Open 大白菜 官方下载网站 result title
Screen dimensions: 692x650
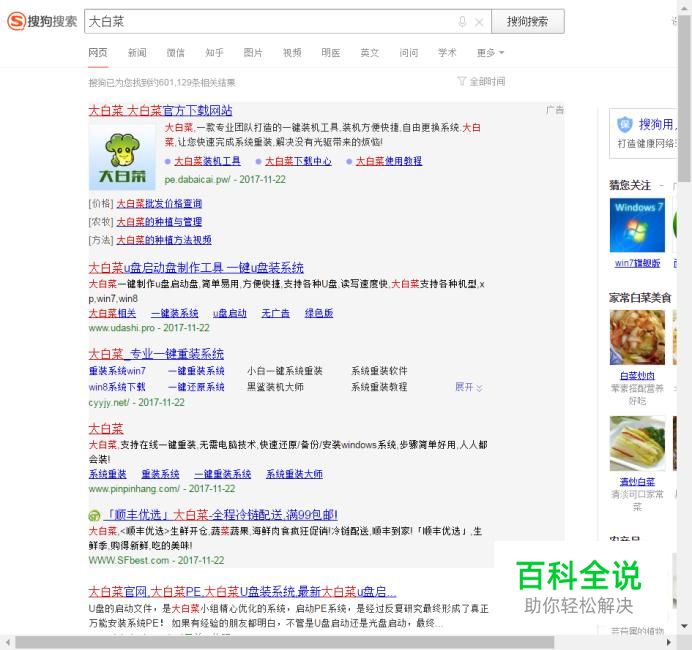click(x=160, y=110)
